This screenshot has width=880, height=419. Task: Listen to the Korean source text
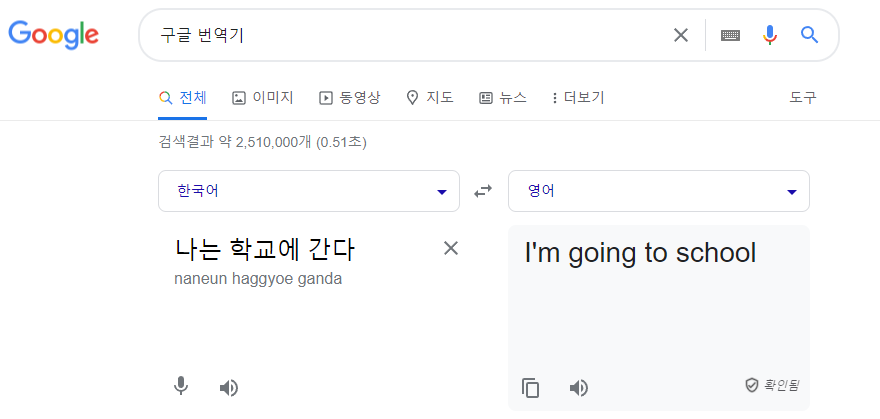(229, 388)
